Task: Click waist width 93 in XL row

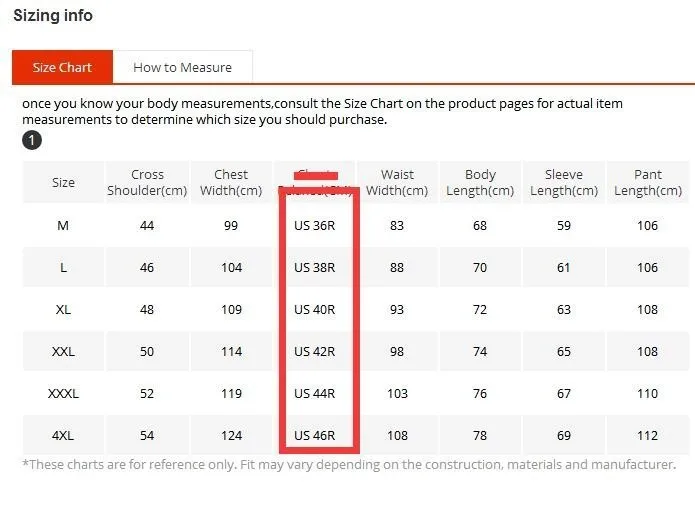Action: (397, 309)
